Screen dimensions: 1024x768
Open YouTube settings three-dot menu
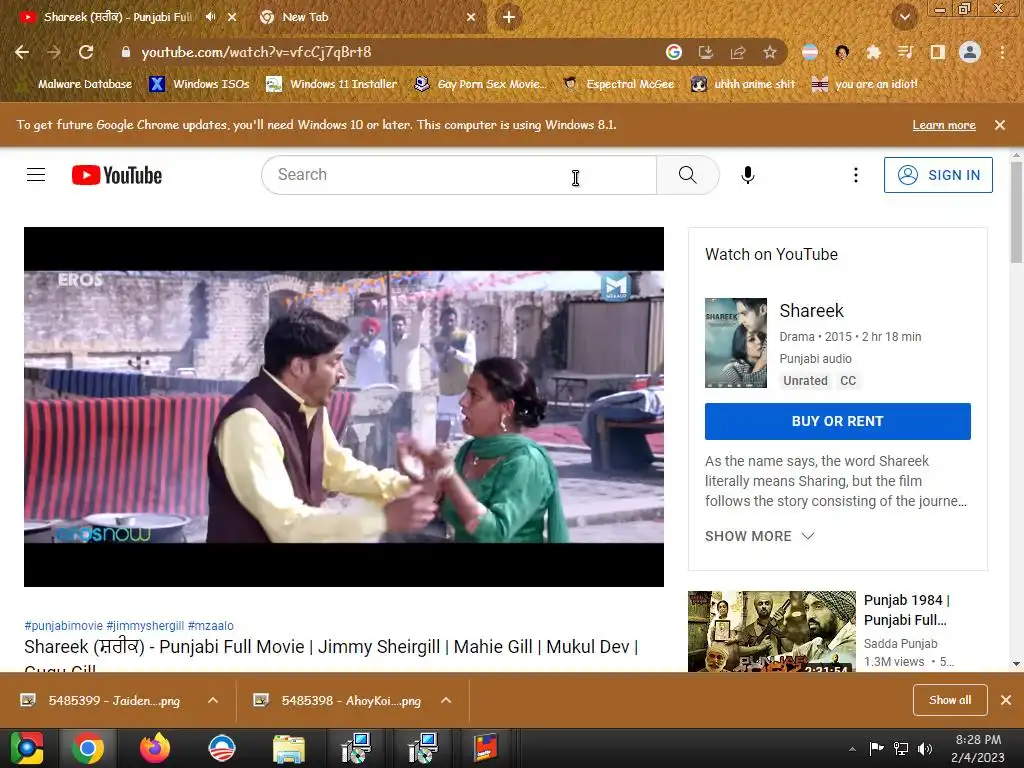(856, 175)
